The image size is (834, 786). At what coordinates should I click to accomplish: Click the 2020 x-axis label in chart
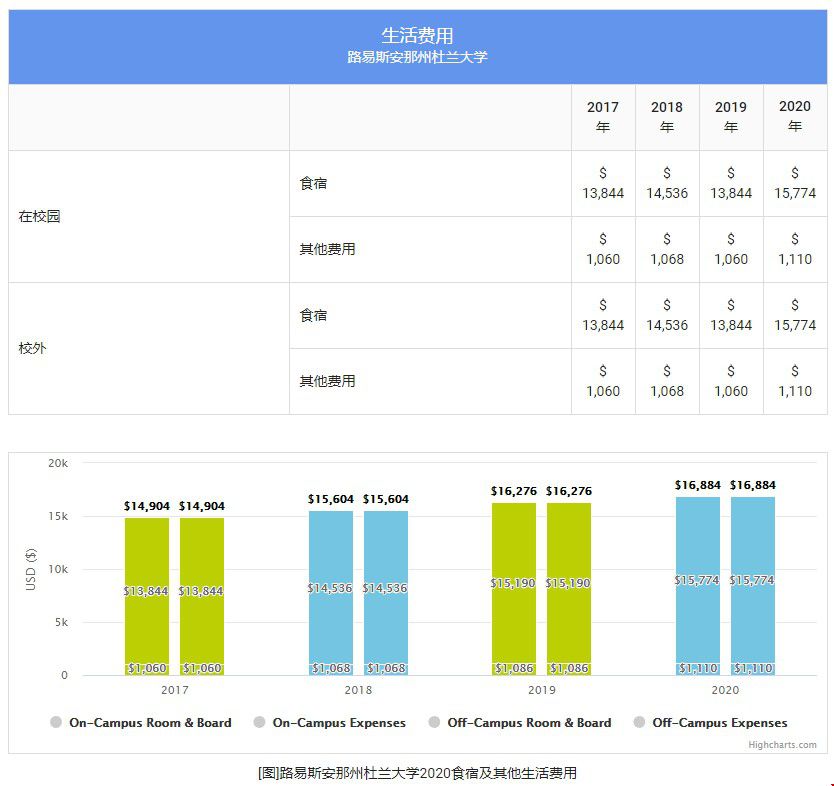tap(725, 690)
